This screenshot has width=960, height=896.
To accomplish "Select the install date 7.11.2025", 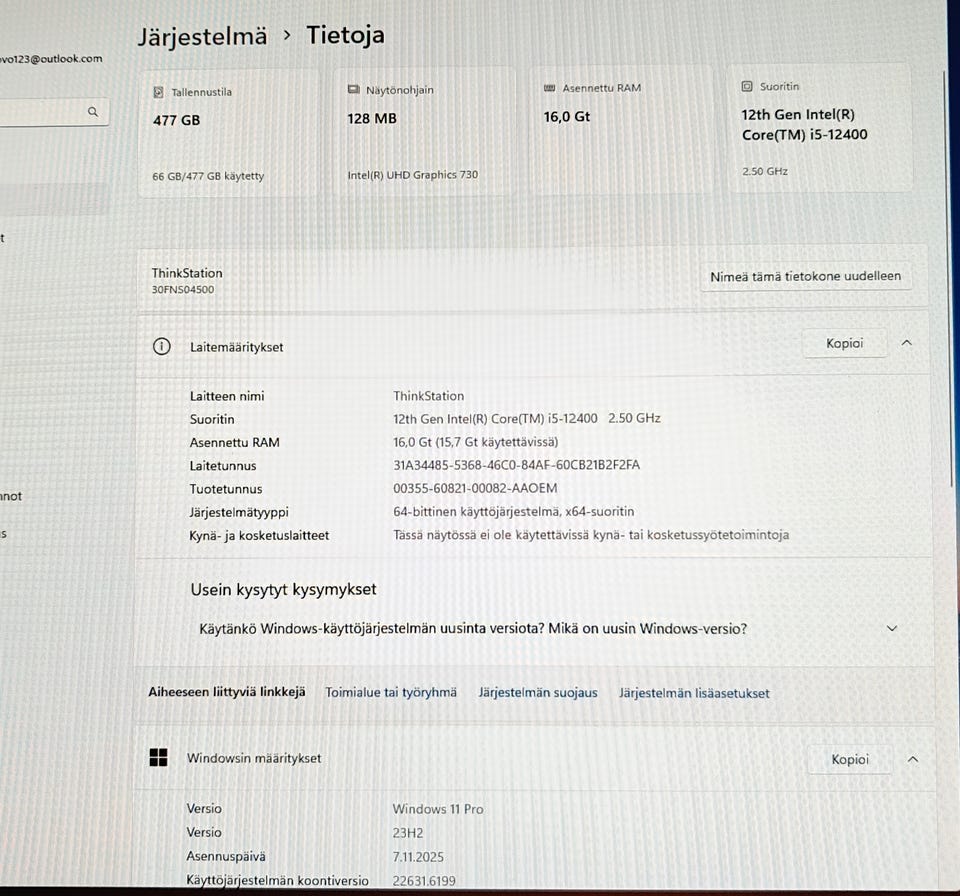I will [418, 857].
